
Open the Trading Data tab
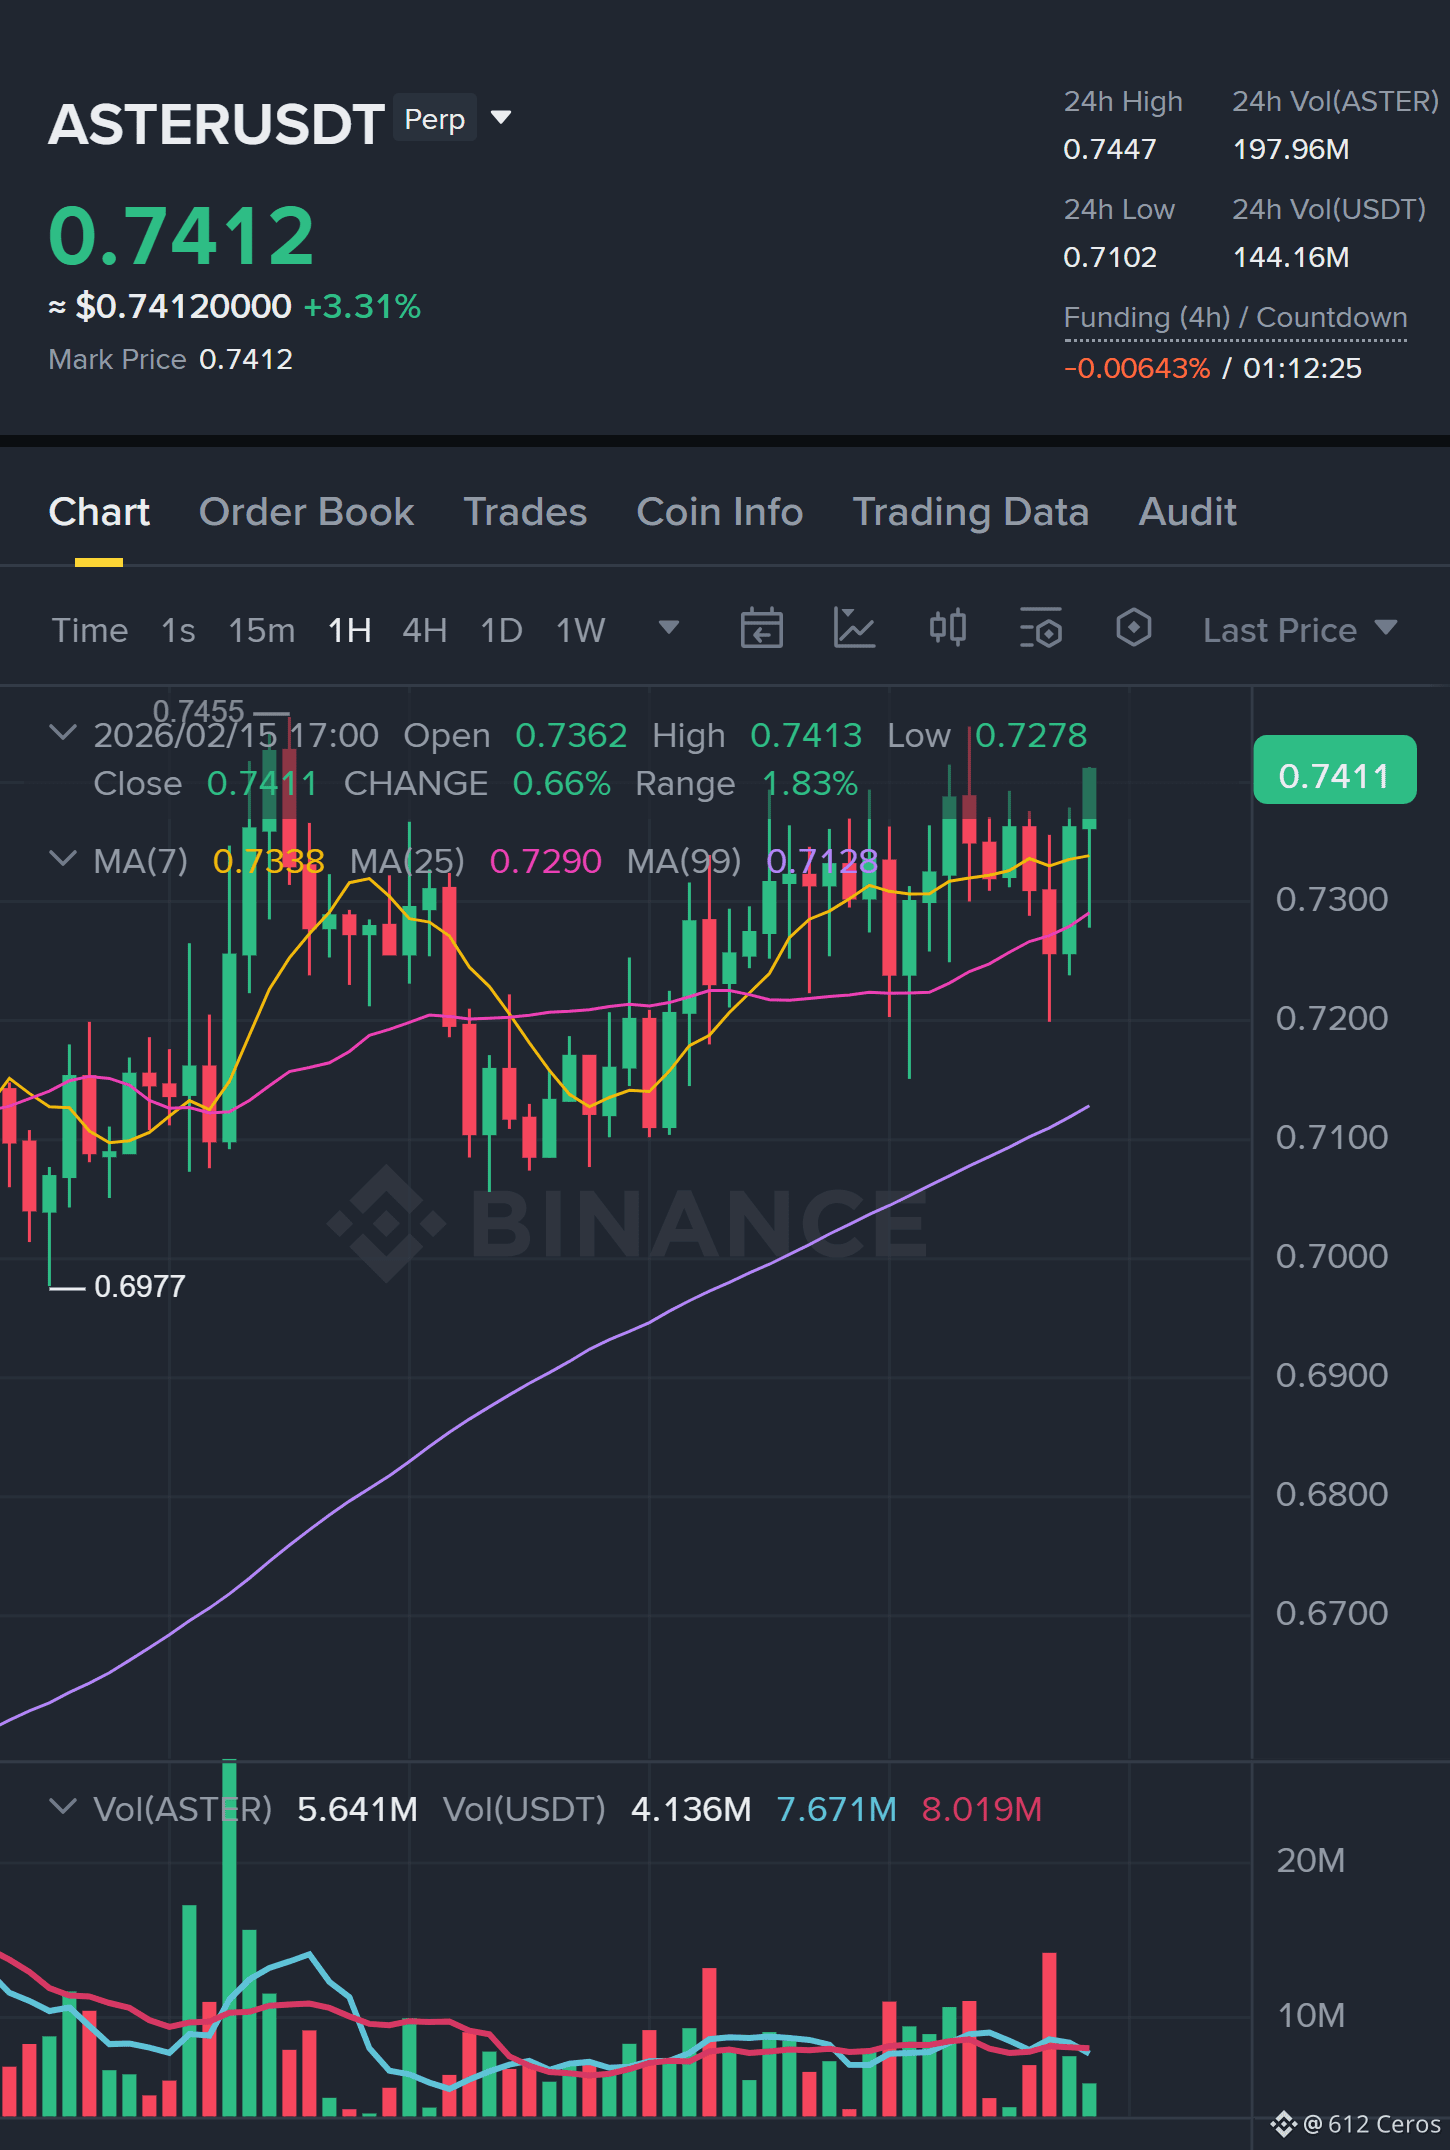pyautogui.click(x=970, y=512)
